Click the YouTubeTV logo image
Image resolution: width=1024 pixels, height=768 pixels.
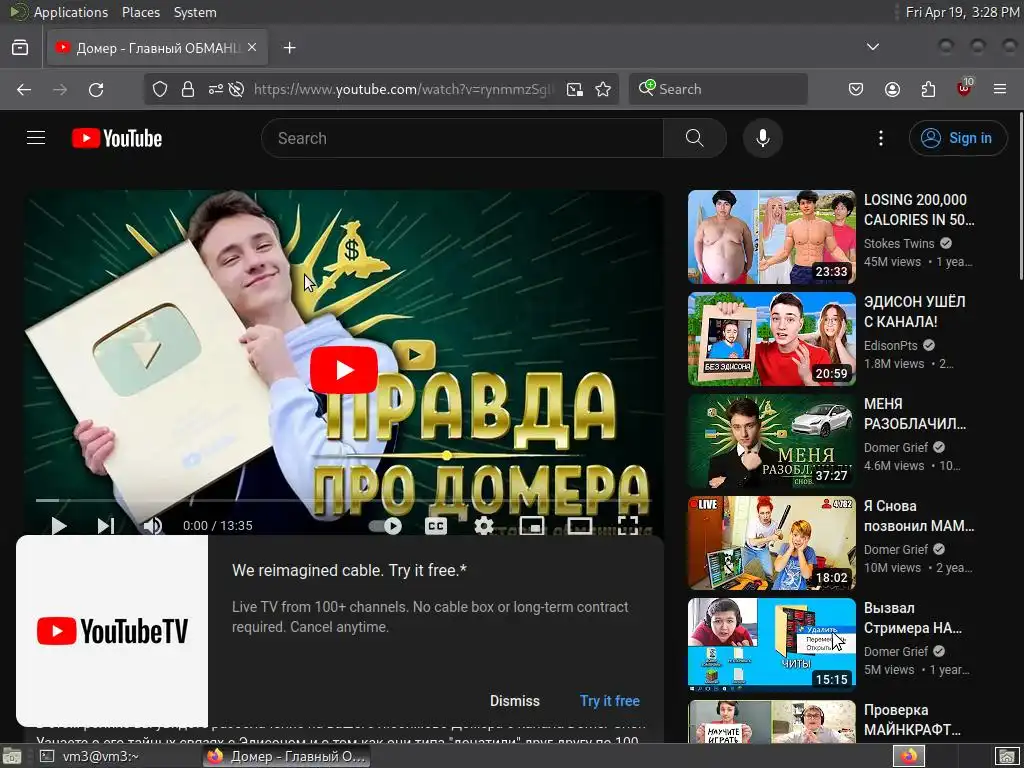tap(112, 631)
